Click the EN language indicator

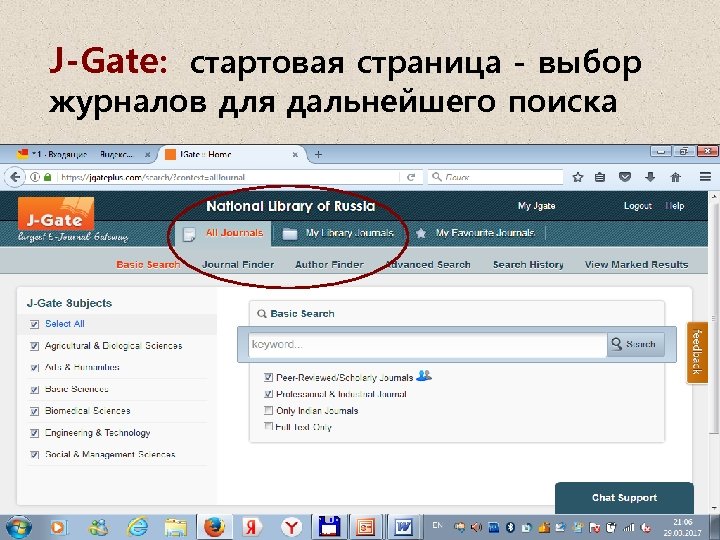pyautogui.click(x=438, y=525)
